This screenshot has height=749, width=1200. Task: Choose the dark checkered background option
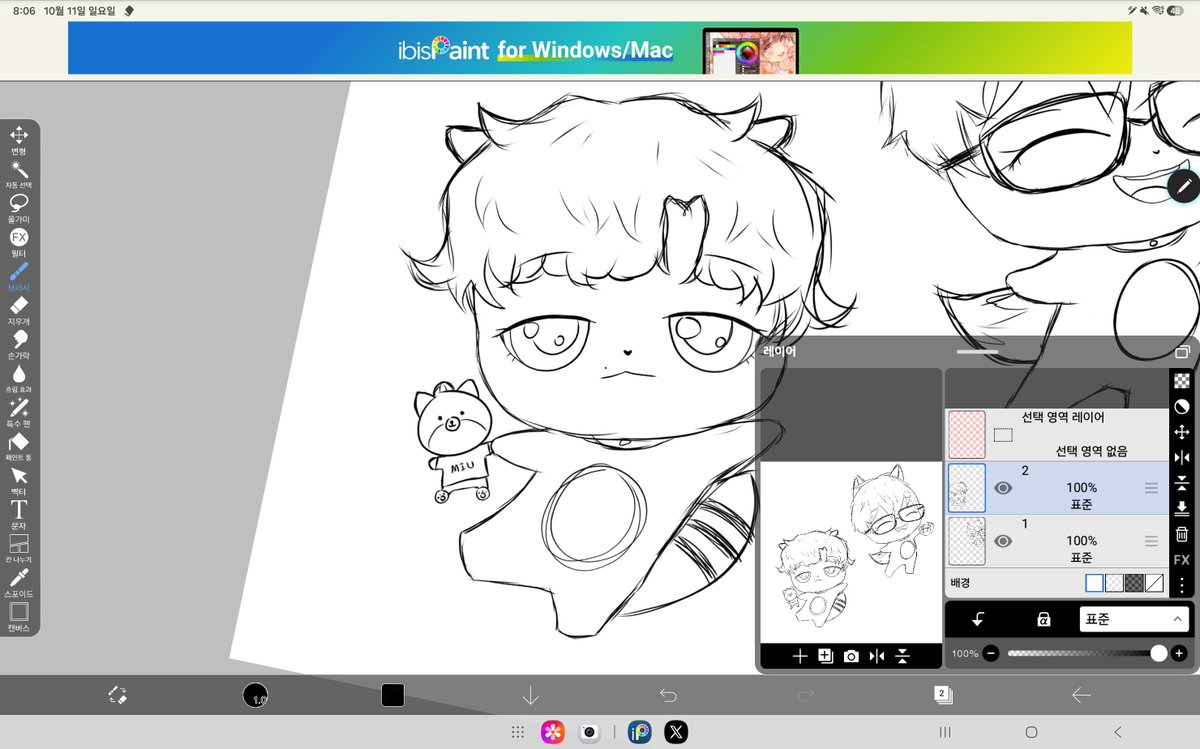pos(1135,582)
